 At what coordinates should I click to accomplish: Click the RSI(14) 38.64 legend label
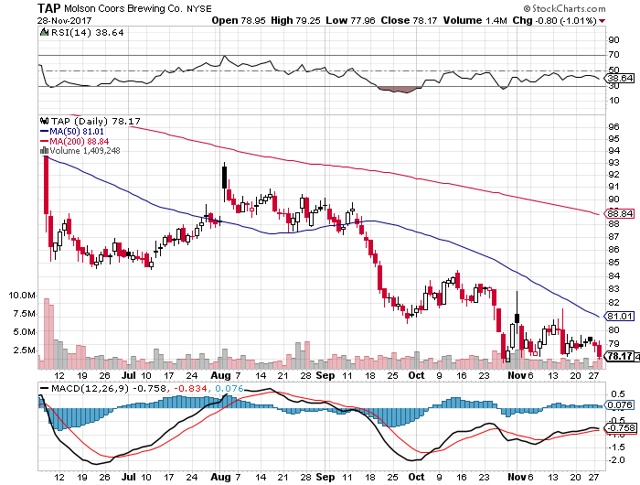87,33
